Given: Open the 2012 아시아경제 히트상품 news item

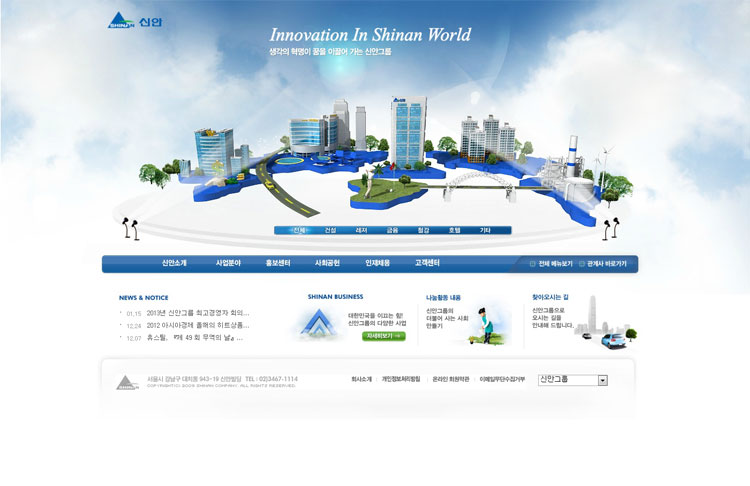Looking at the screenshot, I should (198, 325).
